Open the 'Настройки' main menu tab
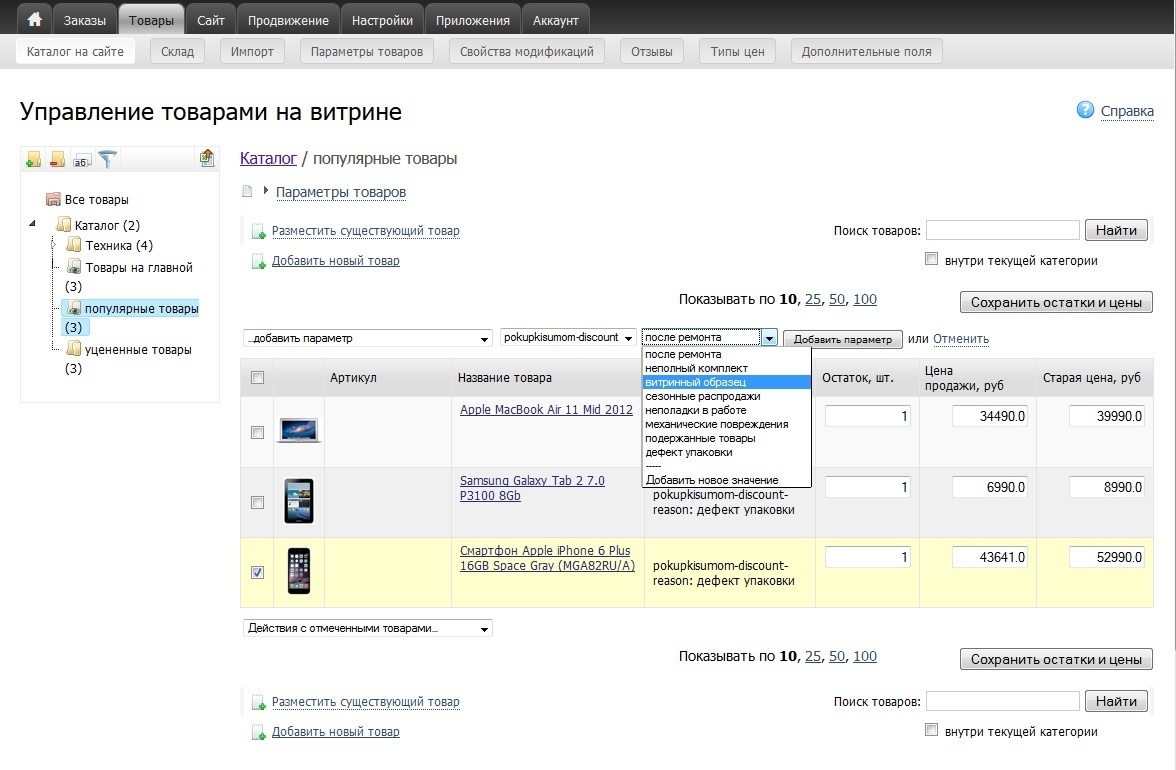 (382, 20)
